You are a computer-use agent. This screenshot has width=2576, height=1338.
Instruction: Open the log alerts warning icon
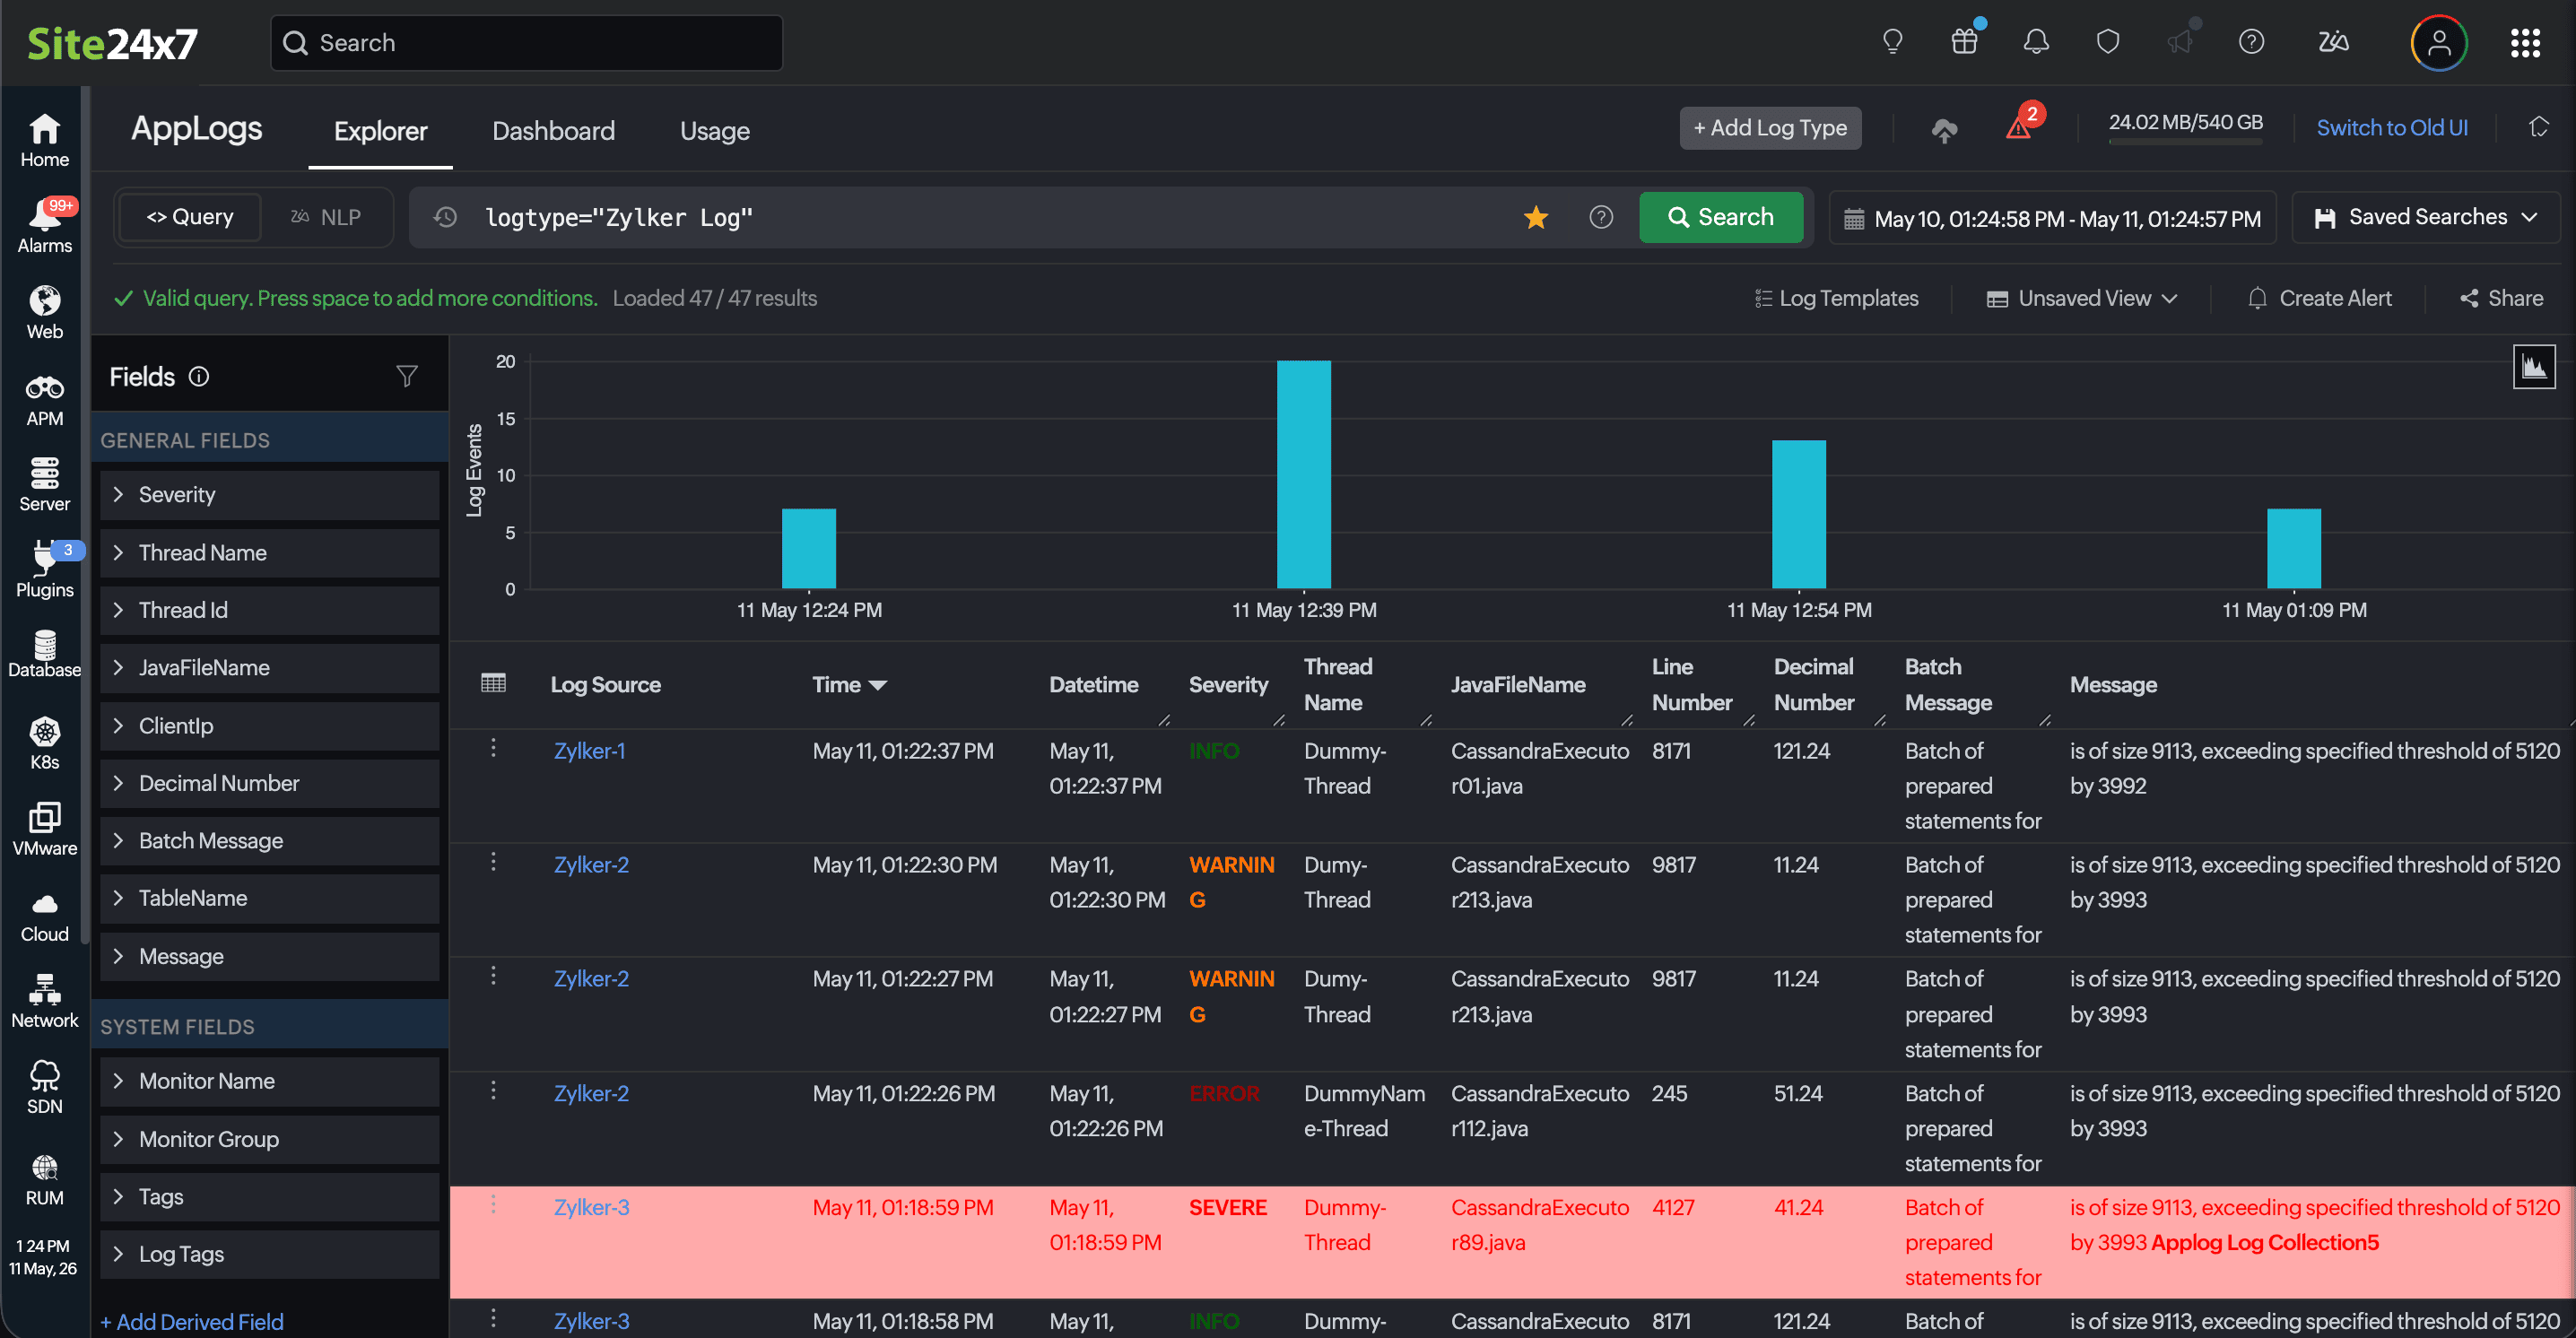2019,128
